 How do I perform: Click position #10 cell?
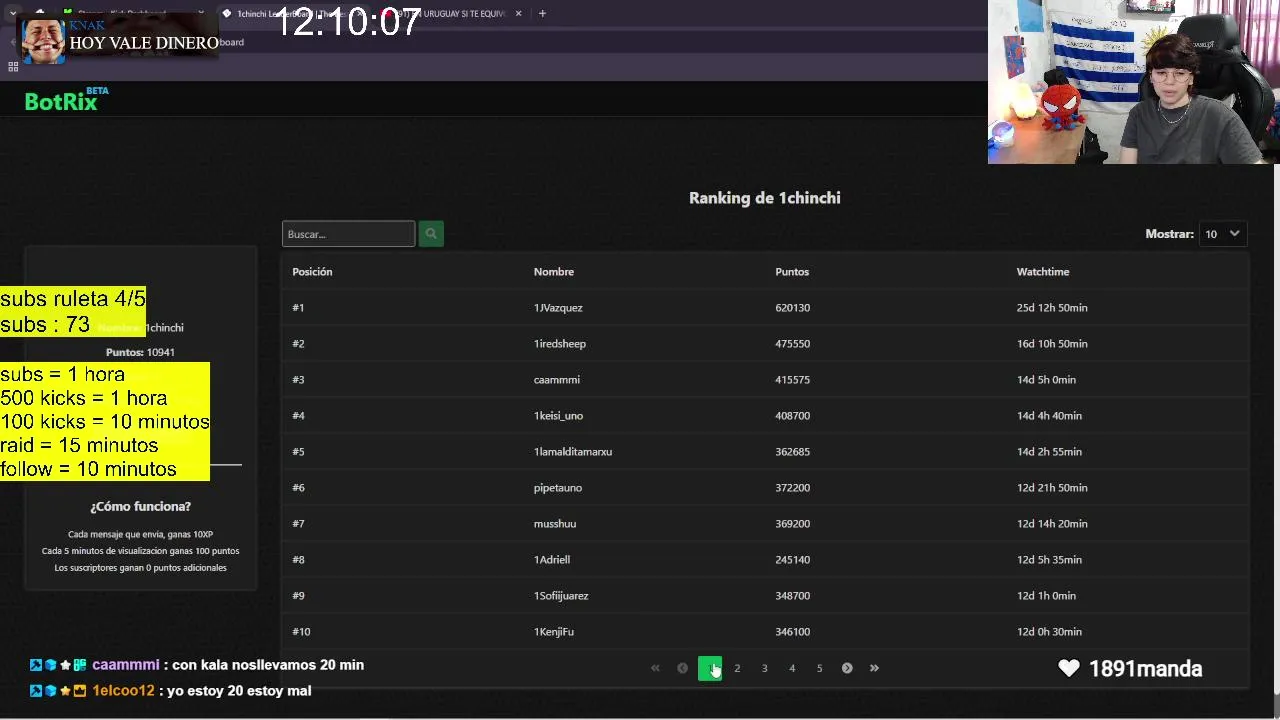pyautogui.click(x=301, y=632)
